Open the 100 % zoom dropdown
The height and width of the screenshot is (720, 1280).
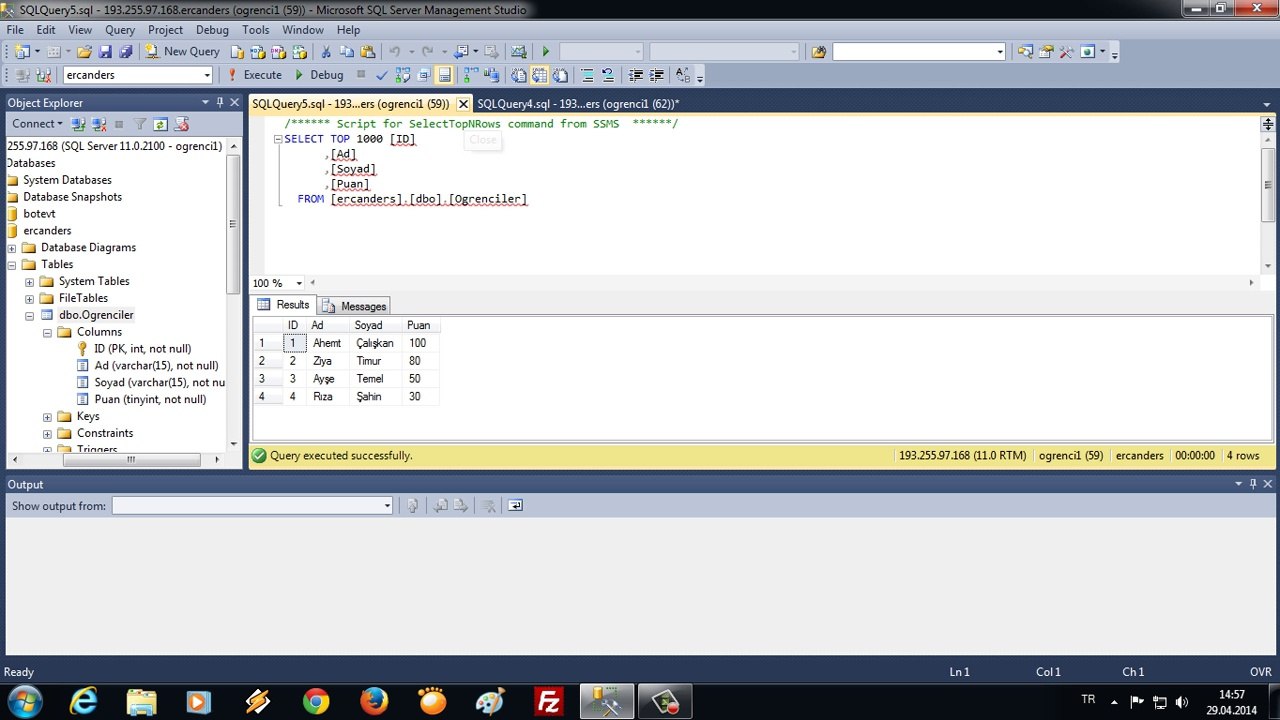pos(298,283)
